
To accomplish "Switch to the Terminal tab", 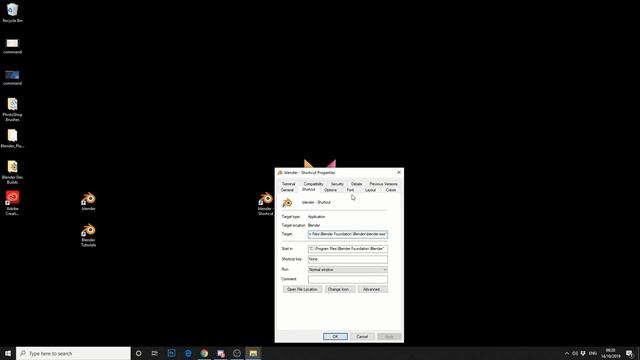I will tap(289, 184).
